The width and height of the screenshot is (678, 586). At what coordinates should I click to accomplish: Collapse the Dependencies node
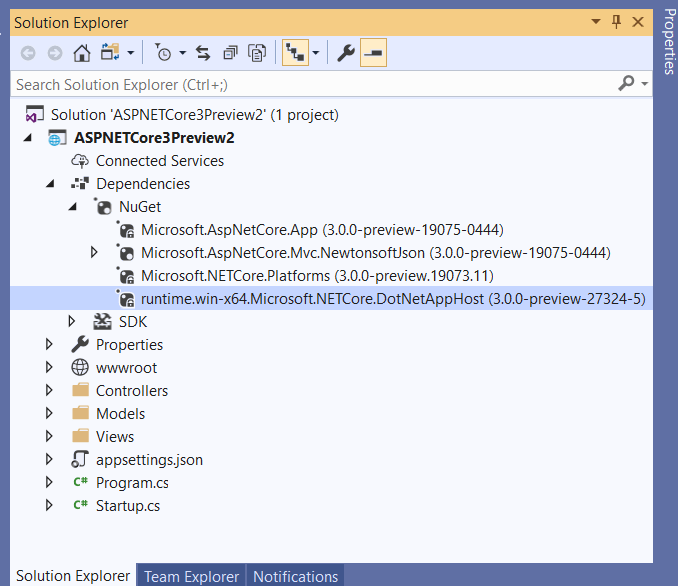tap(50, 184)
